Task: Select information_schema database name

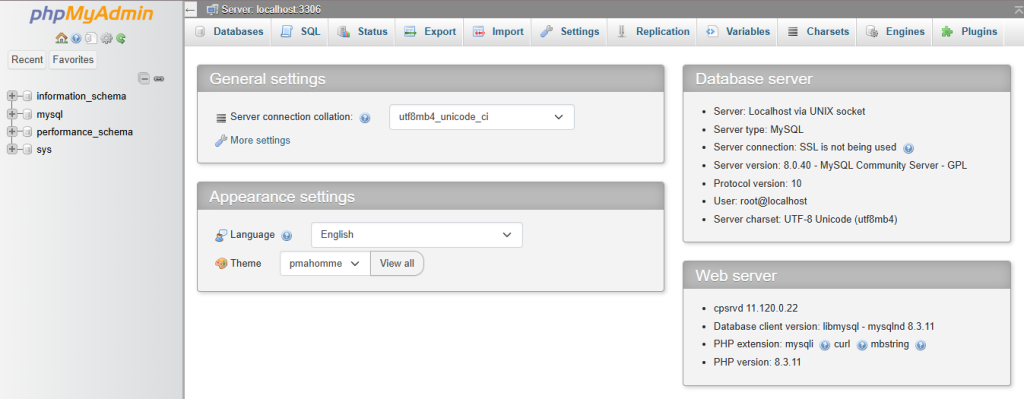Action: click(x=82, y=97)
